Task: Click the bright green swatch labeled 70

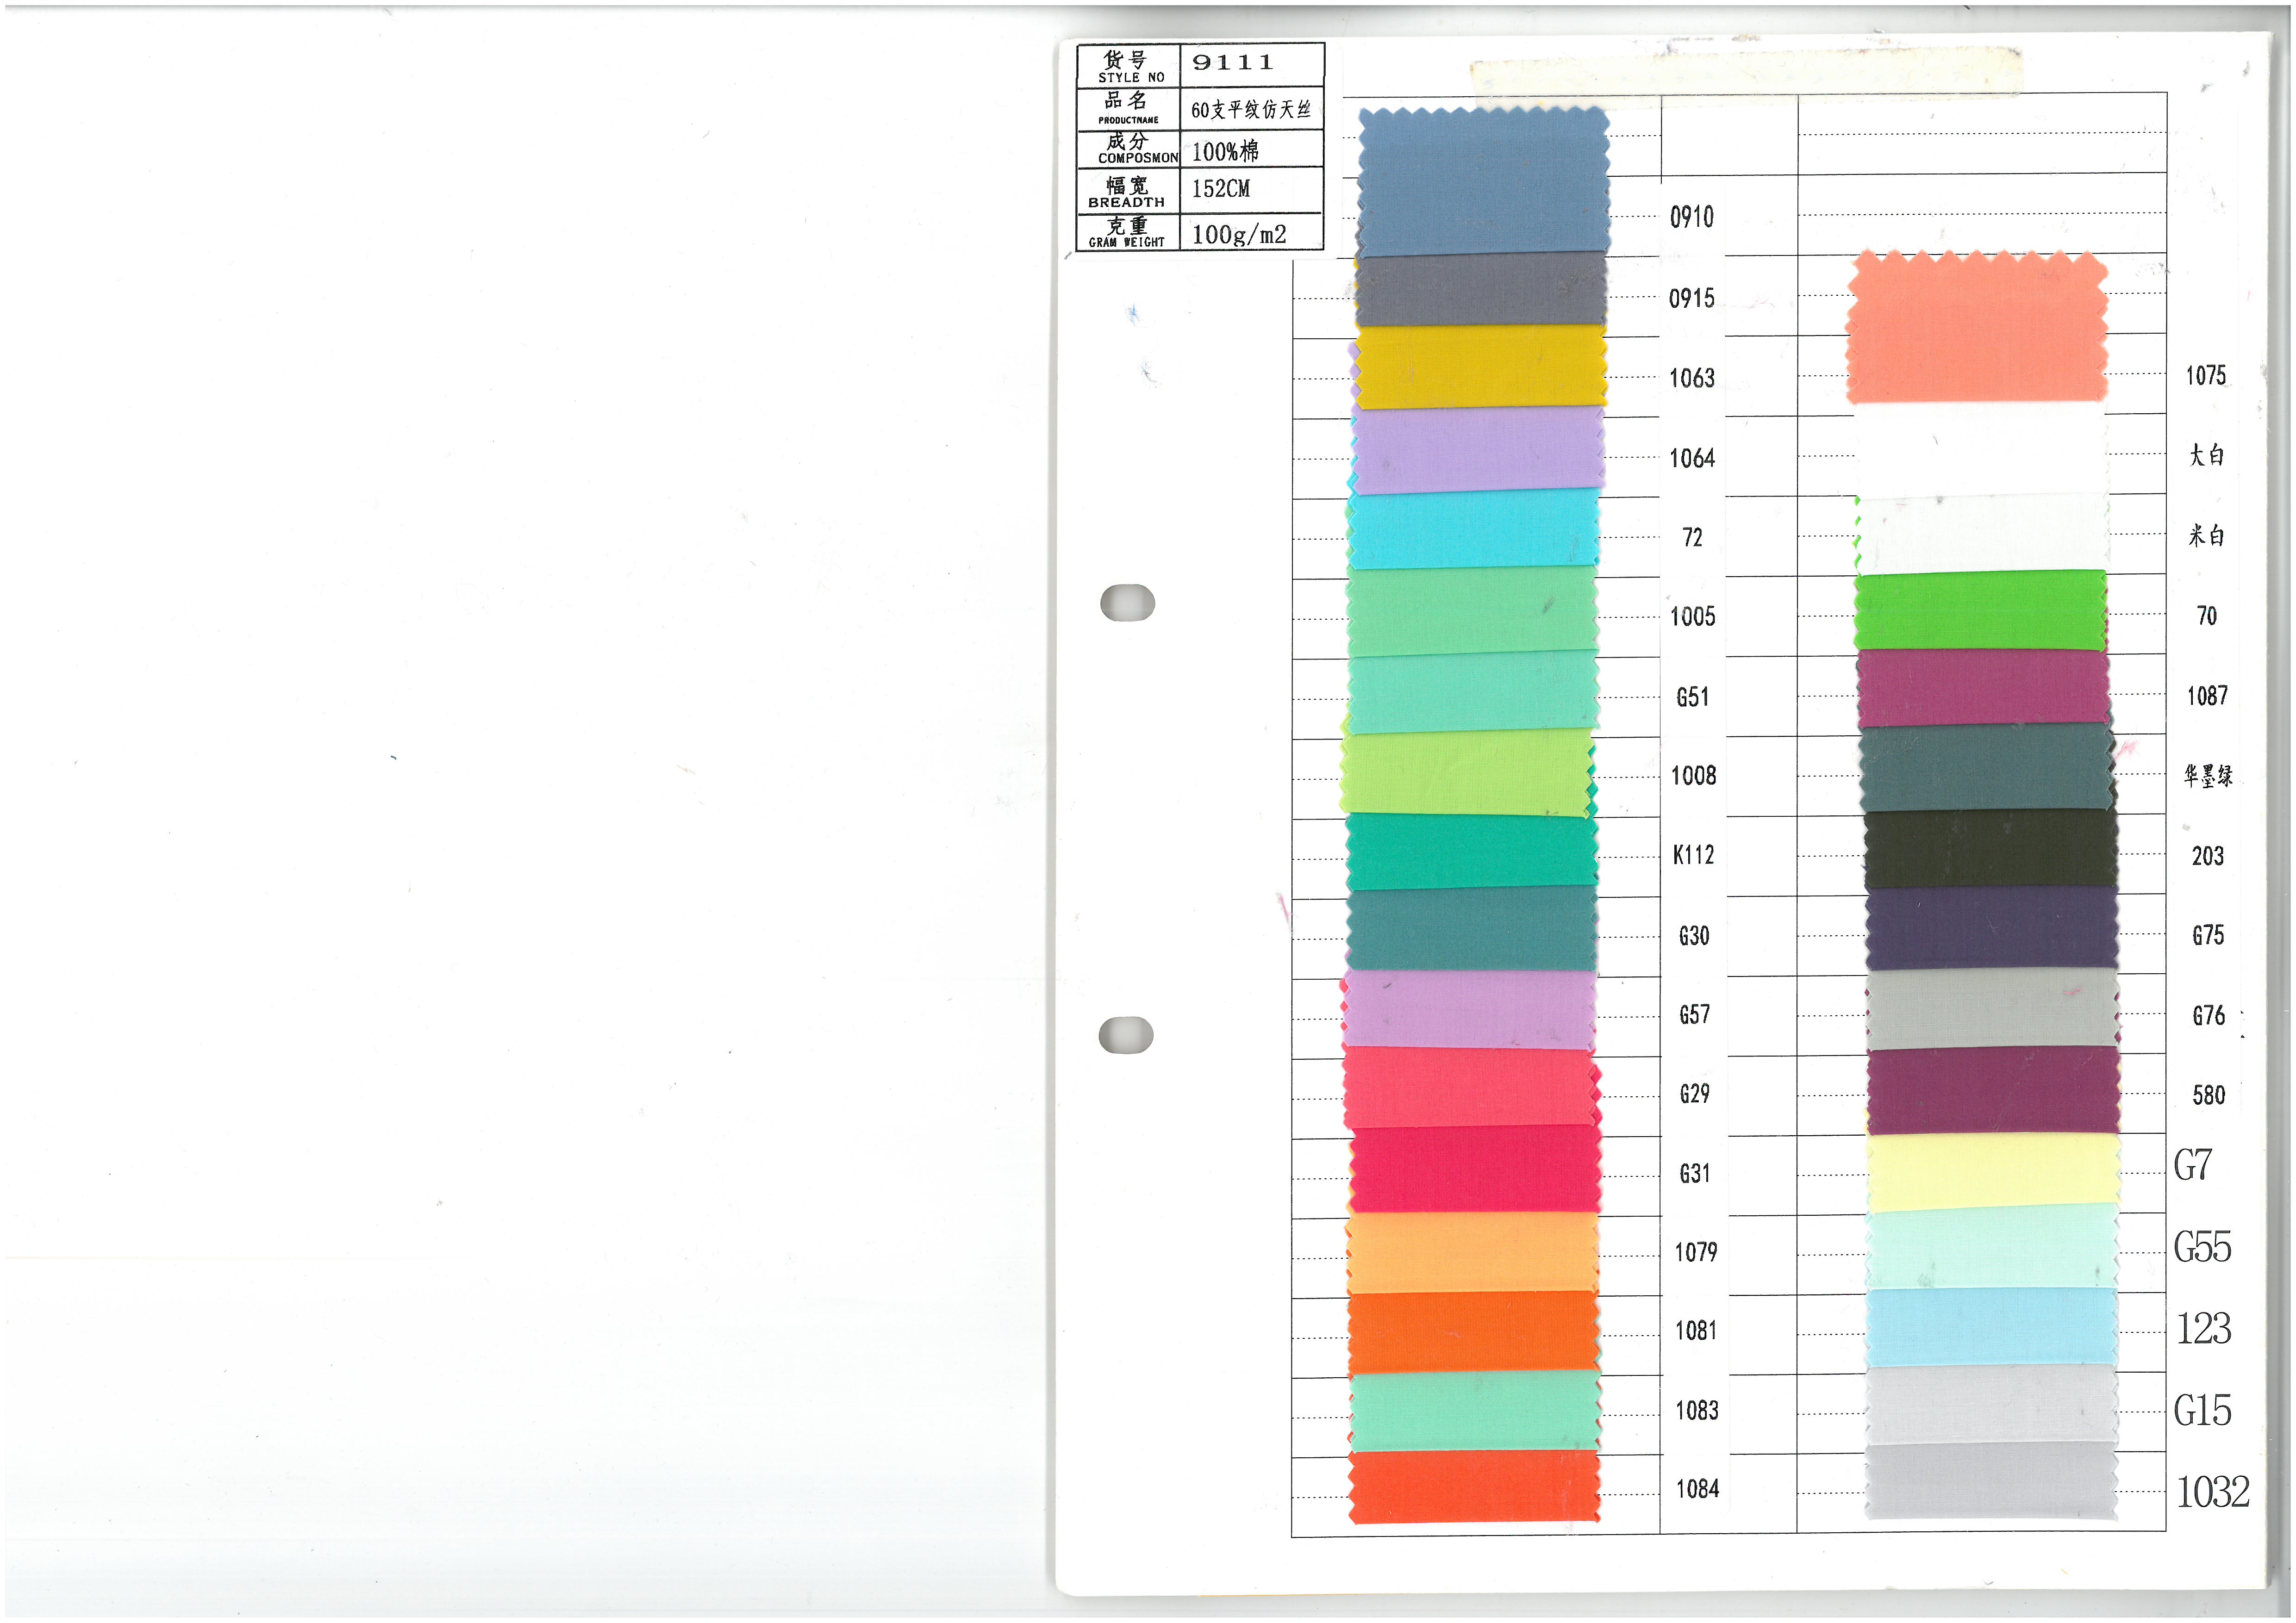Action: click(x=1981, y=611)
